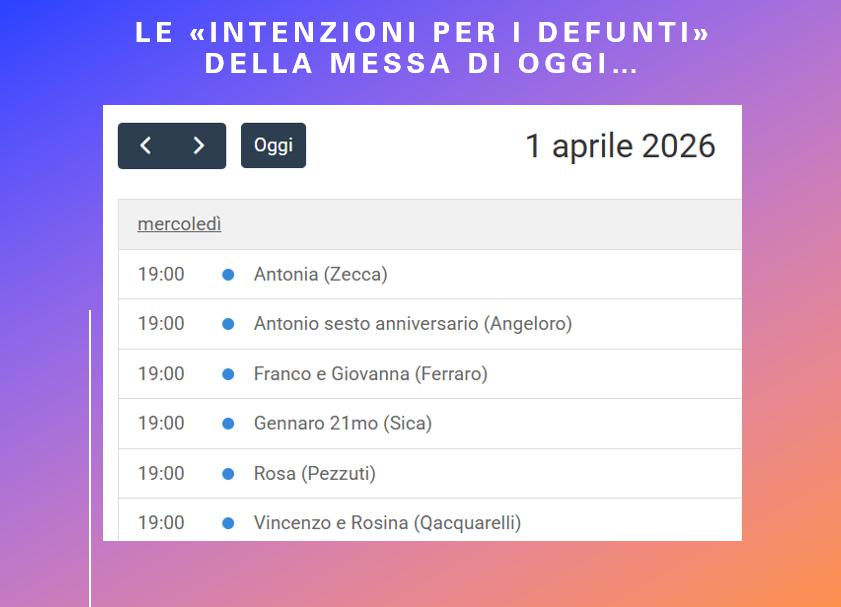Click the blue dot beside Vincenzo e Rosina
The height and width of the screenshot is (607, 841).
pyautogui.click(x=228, y=522)
